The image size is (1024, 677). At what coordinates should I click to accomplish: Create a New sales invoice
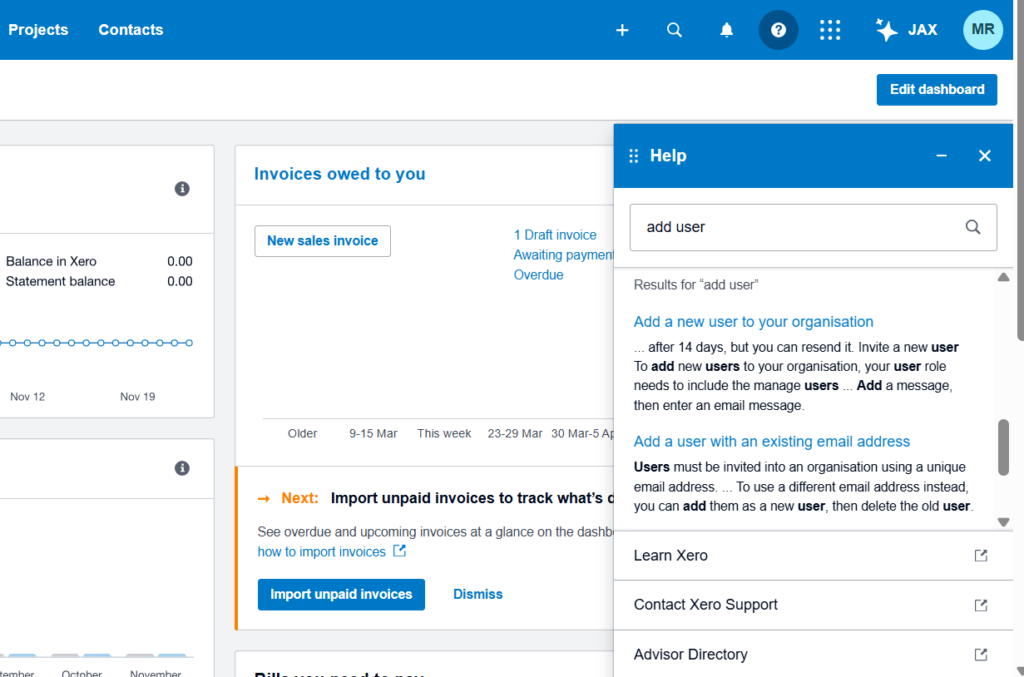point(322,240)
